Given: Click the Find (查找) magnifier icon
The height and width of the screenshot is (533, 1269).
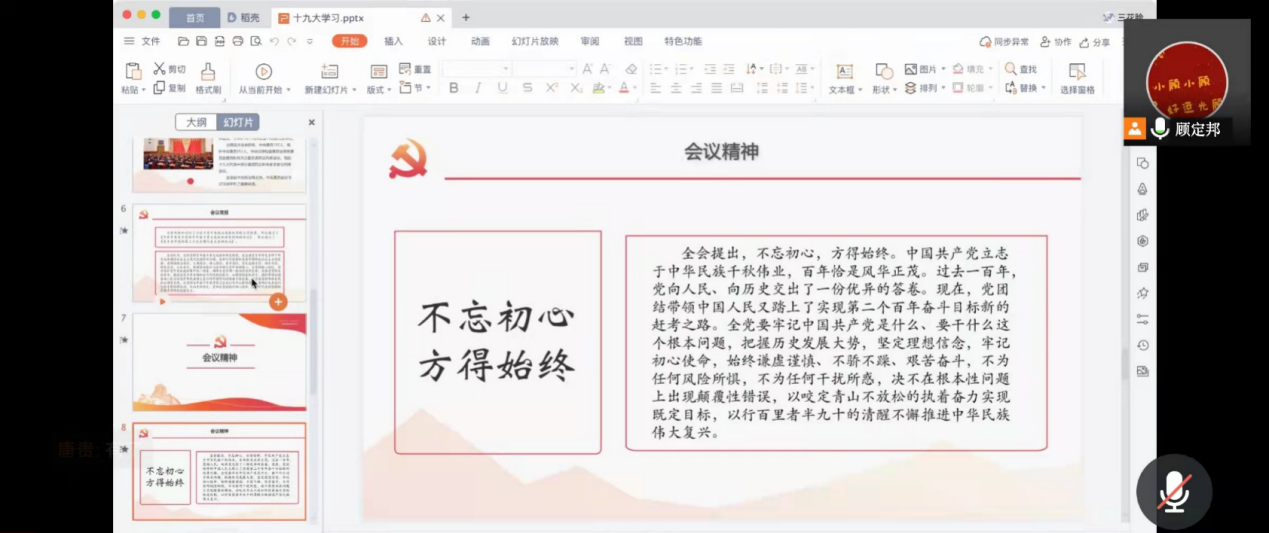Looking at the screenshot, I should (1011, 69).
